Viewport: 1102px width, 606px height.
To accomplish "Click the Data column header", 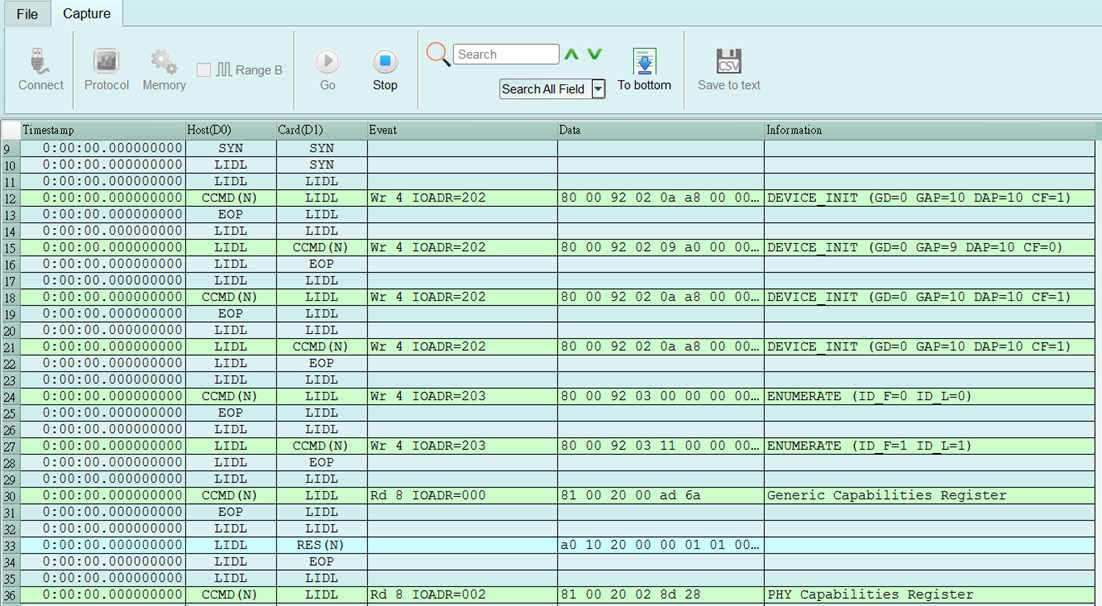I will coord(661,130).
